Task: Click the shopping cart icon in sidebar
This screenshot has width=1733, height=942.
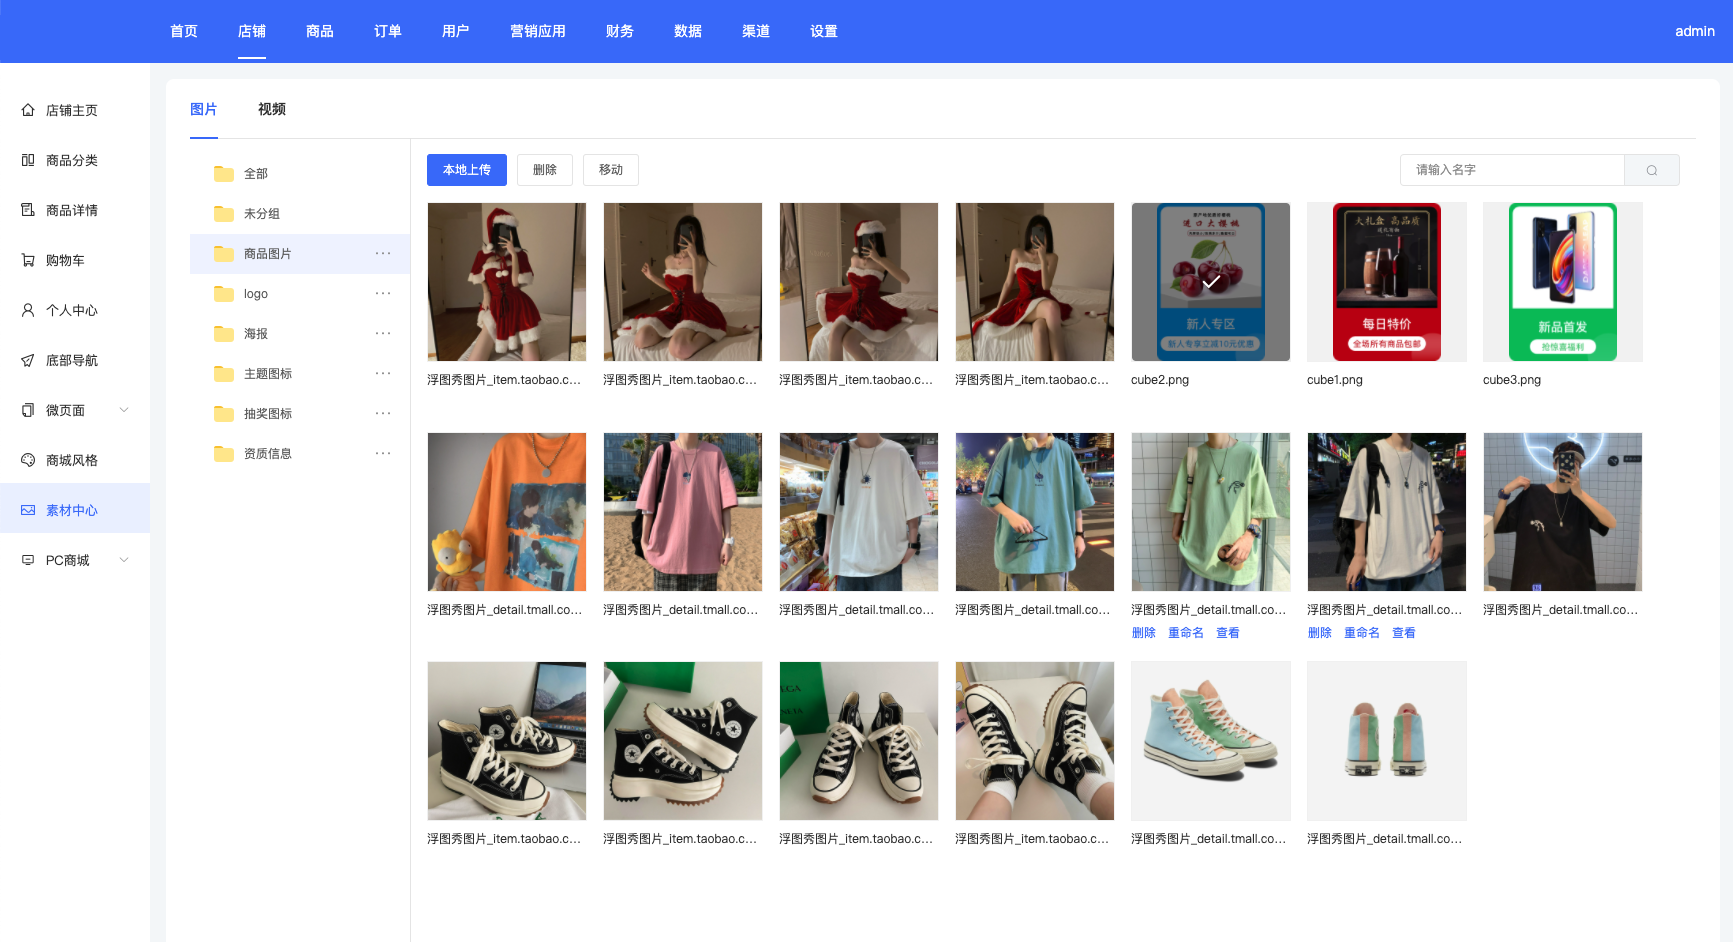Action: pos(28,260)
